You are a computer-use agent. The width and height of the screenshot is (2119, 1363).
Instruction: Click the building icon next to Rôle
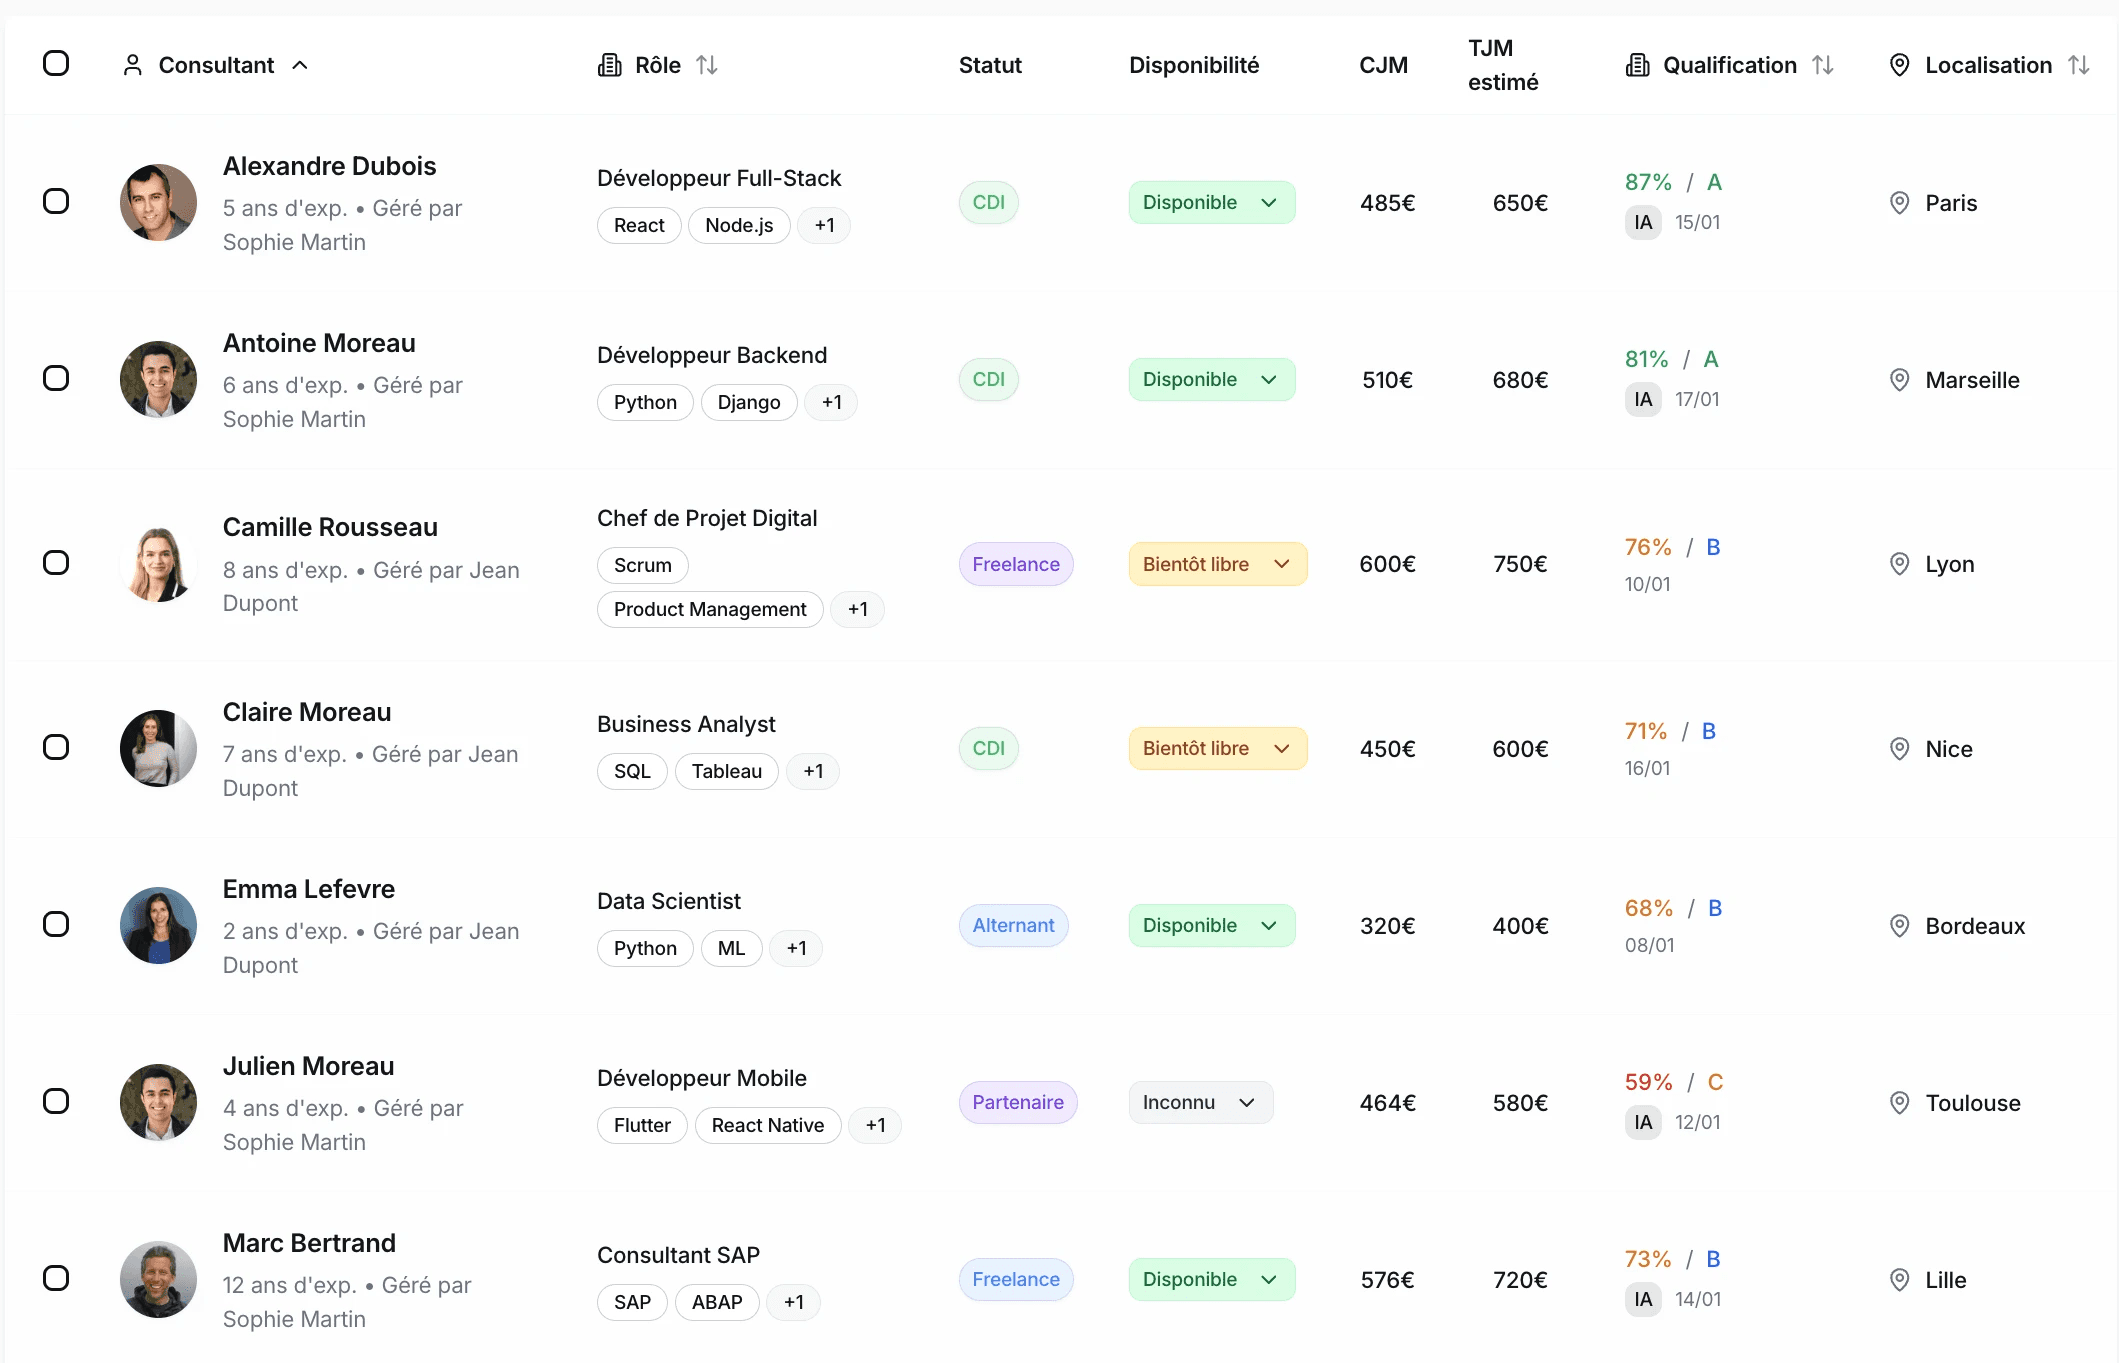[609, 65]
